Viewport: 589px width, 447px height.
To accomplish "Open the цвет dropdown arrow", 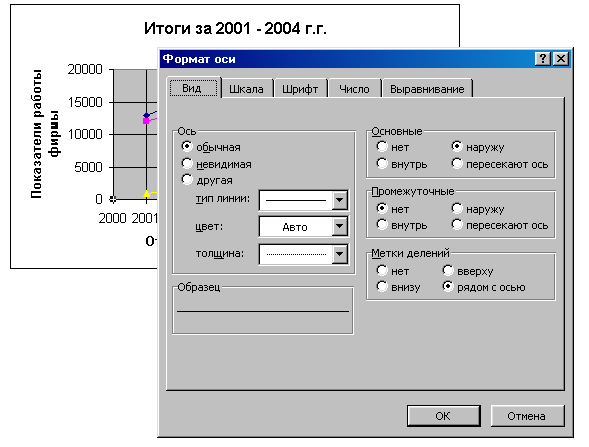I will click(340, 227).
